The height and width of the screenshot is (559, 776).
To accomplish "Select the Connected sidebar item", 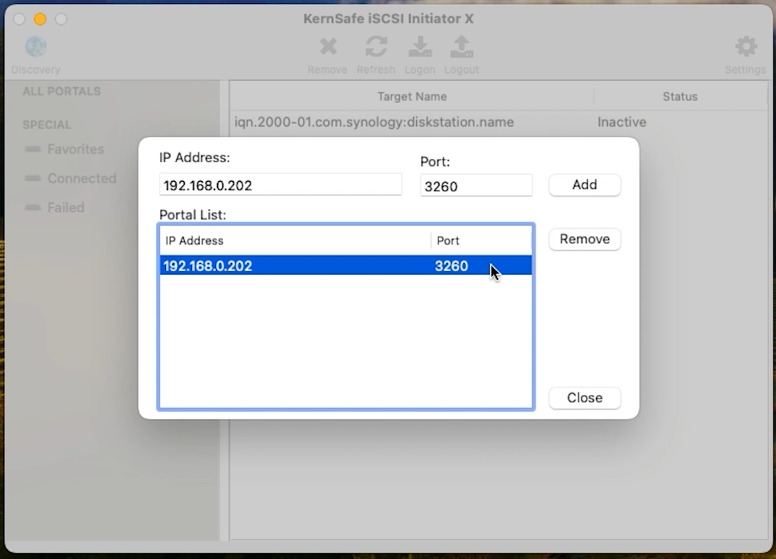I will coord(82,178).
